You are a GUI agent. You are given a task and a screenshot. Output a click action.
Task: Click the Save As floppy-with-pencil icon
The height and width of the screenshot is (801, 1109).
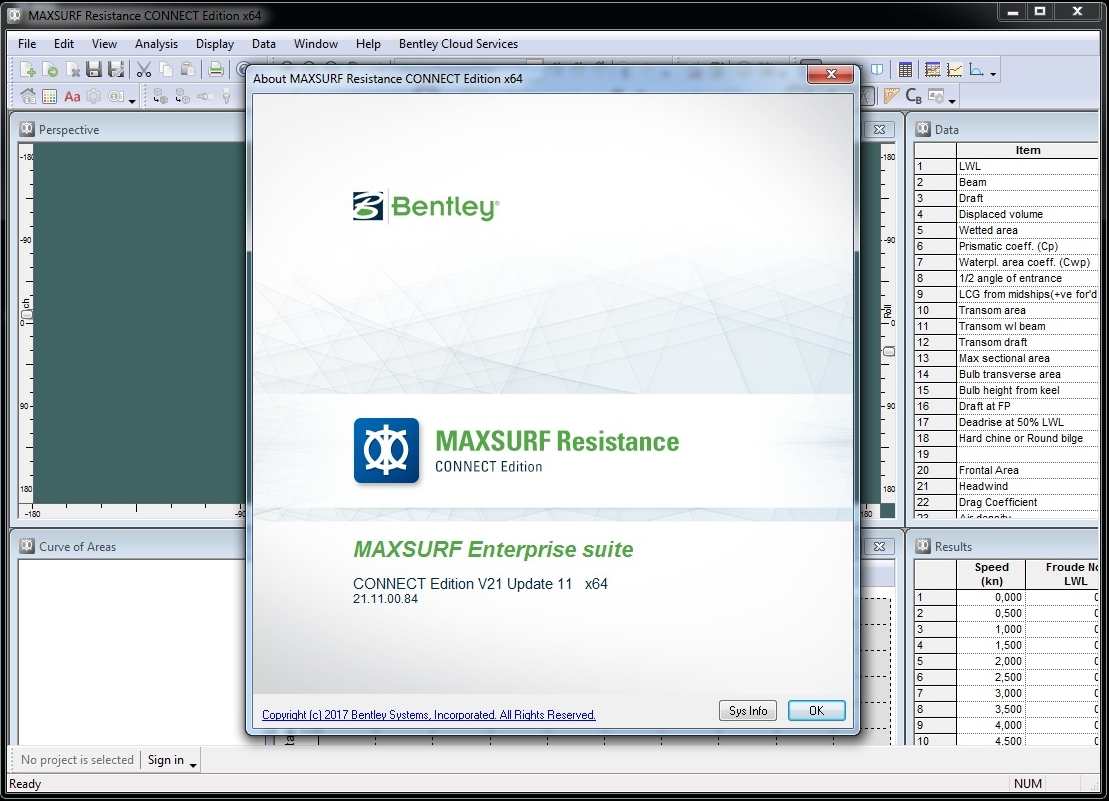tap(116, 69)
